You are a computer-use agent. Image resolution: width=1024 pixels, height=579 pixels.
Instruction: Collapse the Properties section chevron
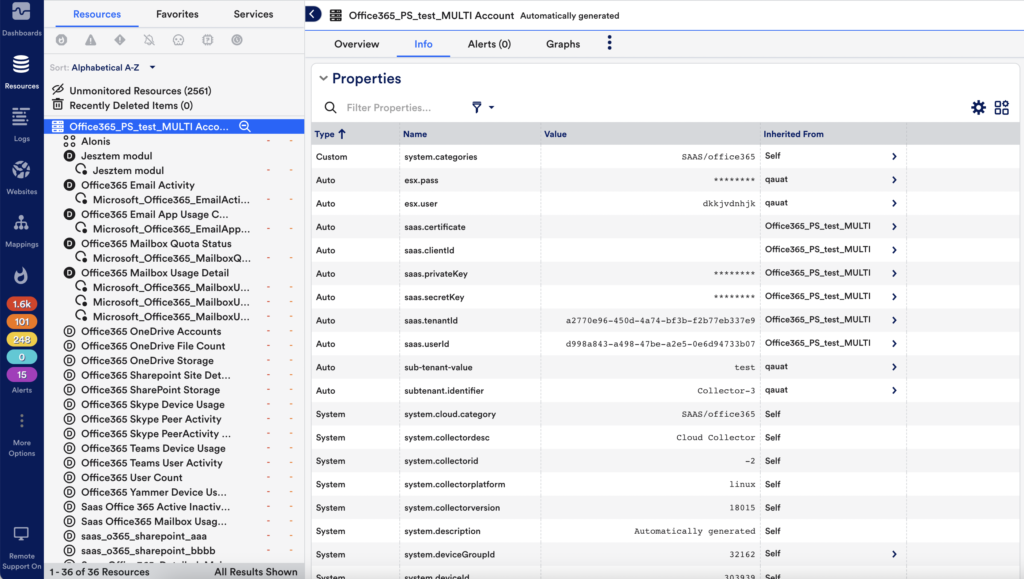[x=323, y=78]
